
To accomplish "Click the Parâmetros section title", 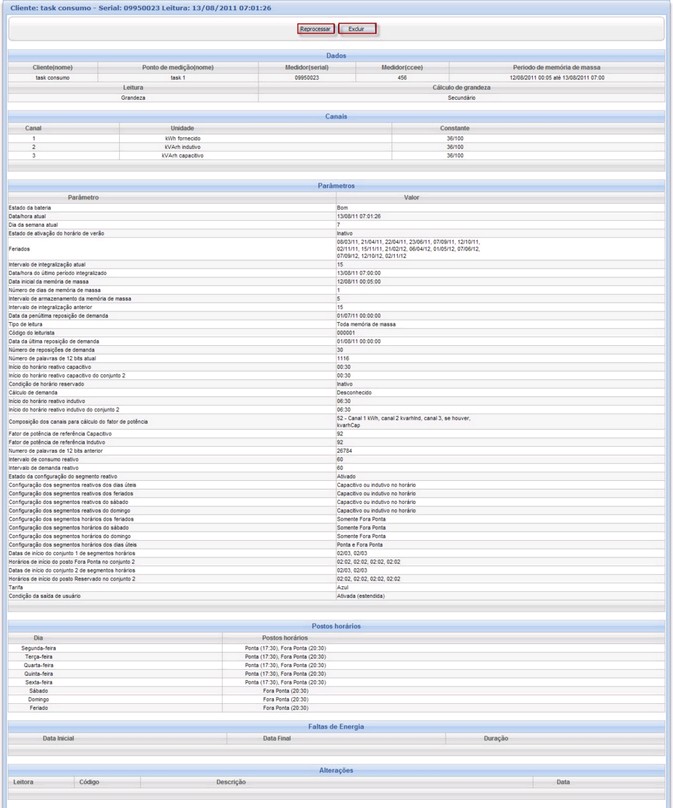I will (x=336, y=186).
